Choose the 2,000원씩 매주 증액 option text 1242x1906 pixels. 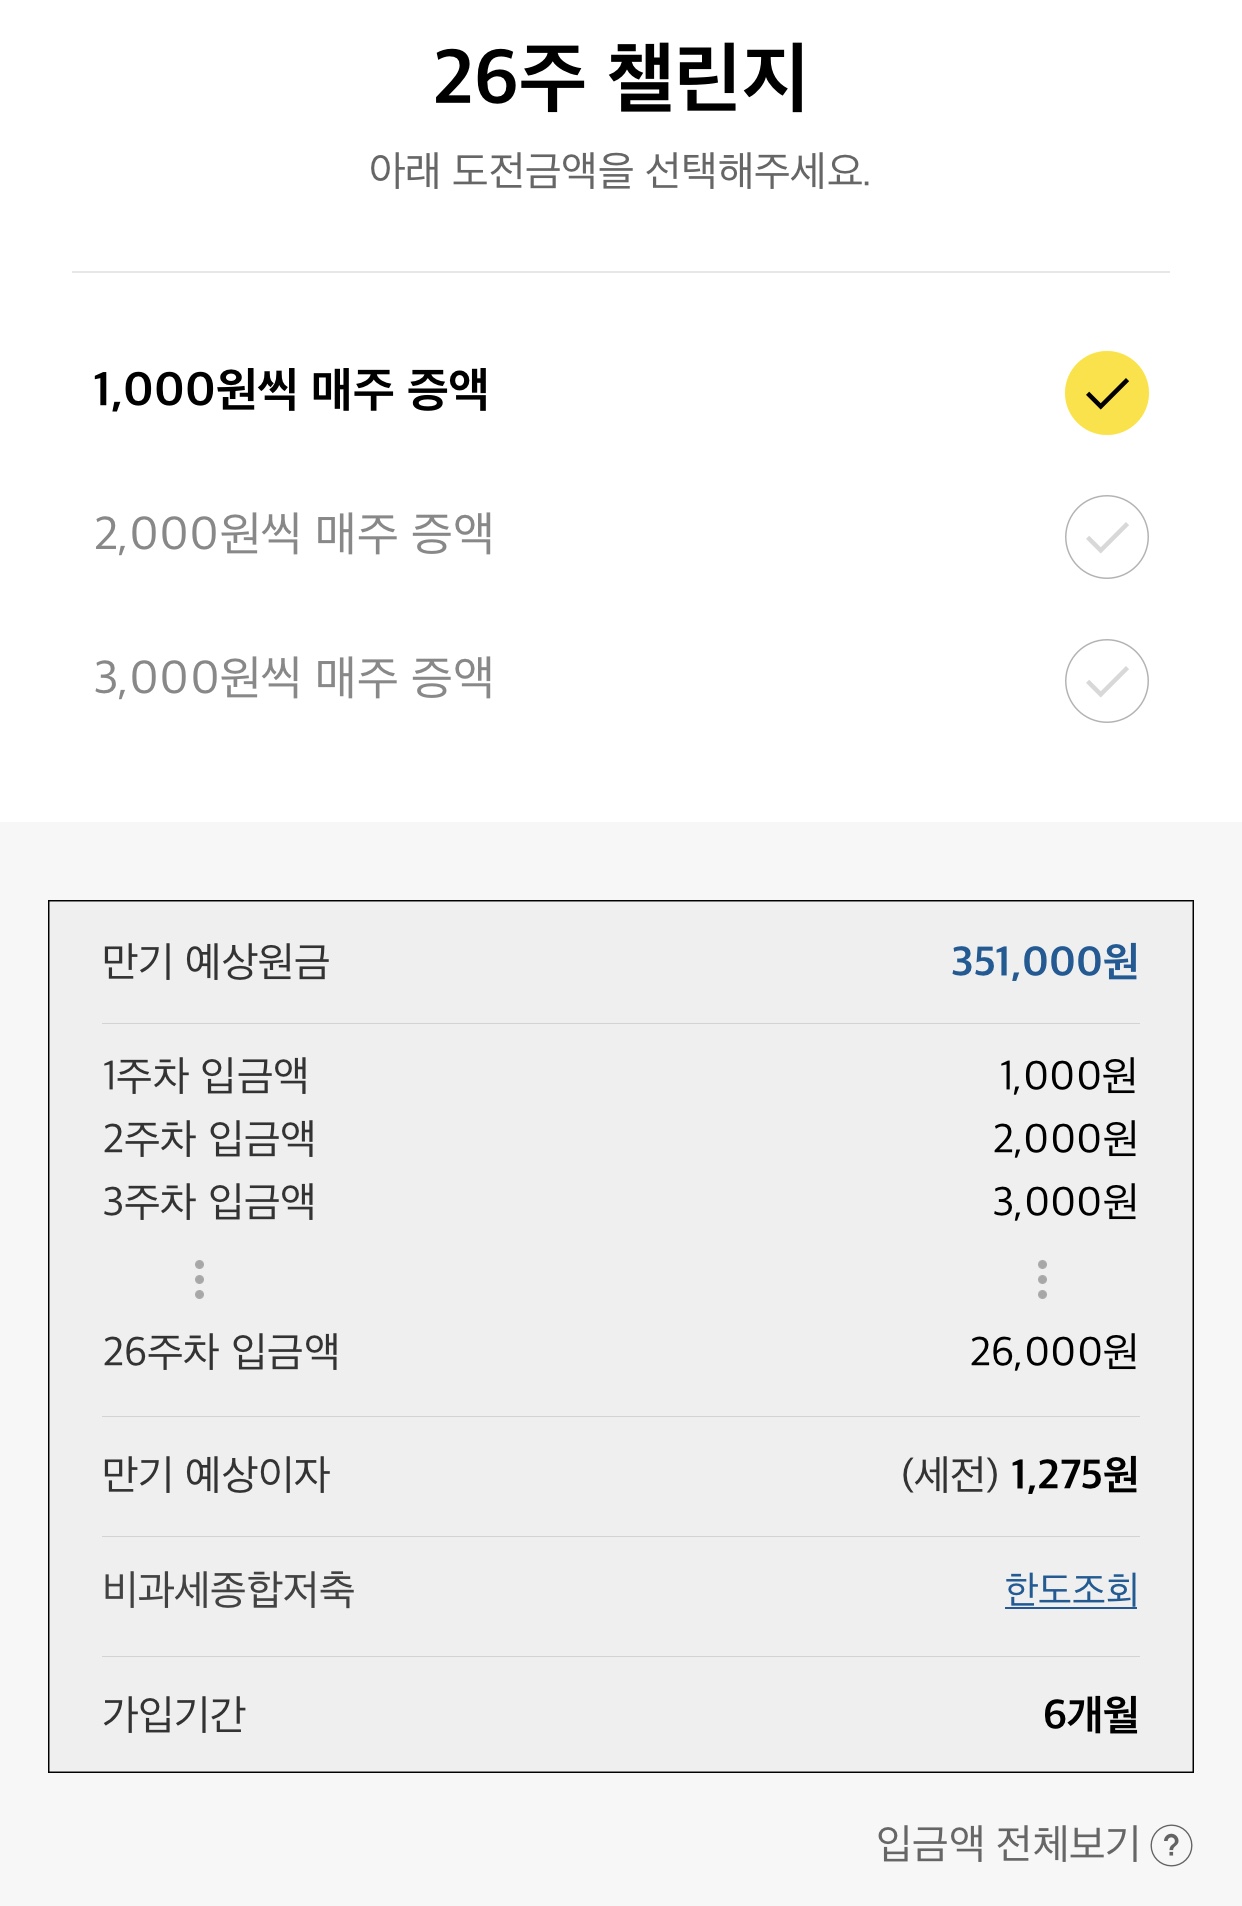click(293, 534)
